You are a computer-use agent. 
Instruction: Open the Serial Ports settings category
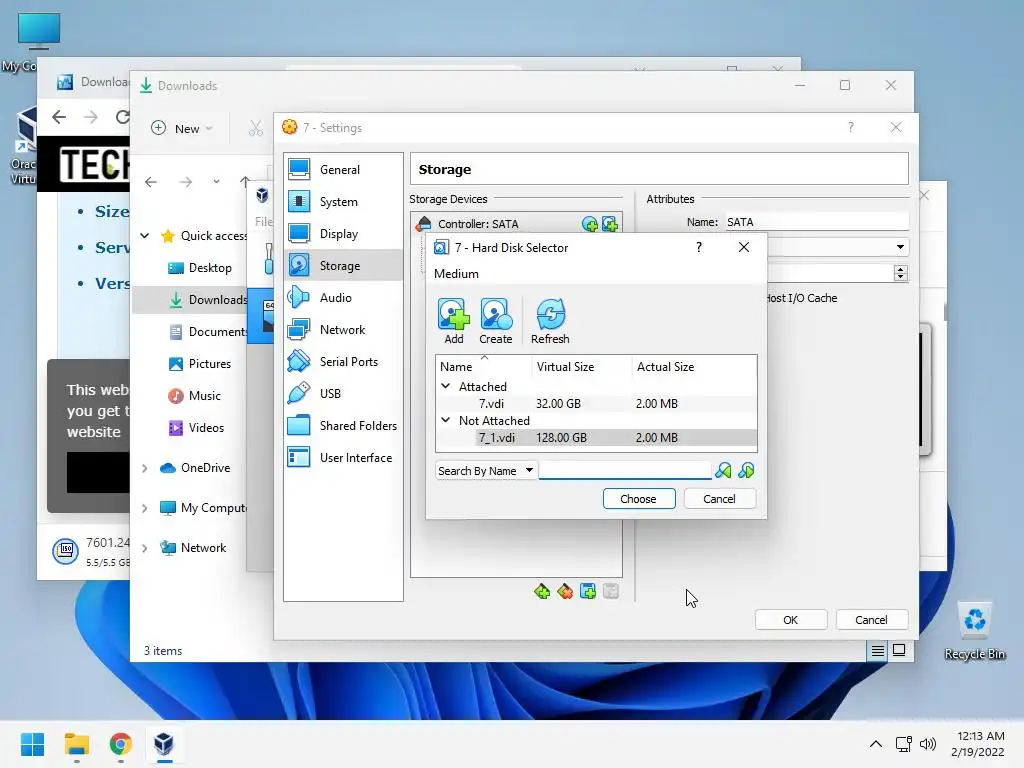[344, 362]
